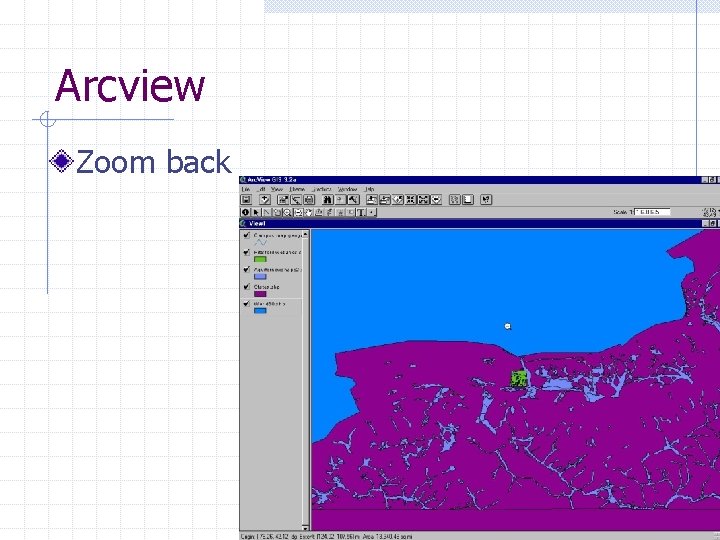
Task: Toggle the line-symbol theme checkbox
Action: click(x=247, y=235)
